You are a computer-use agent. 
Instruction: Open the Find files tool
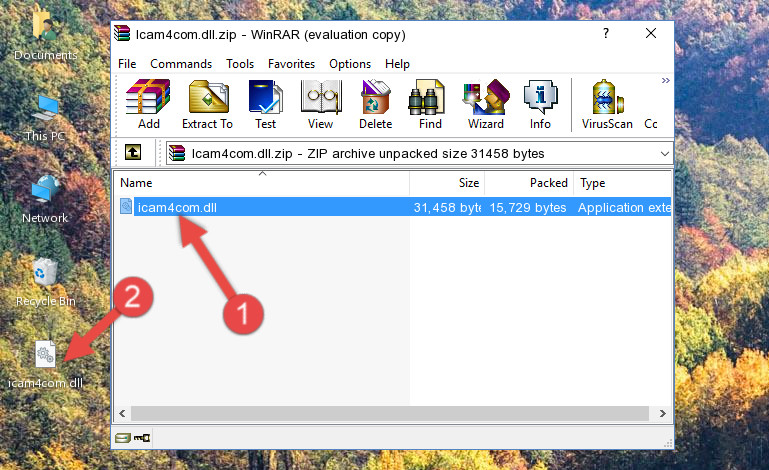coord(430,104)
